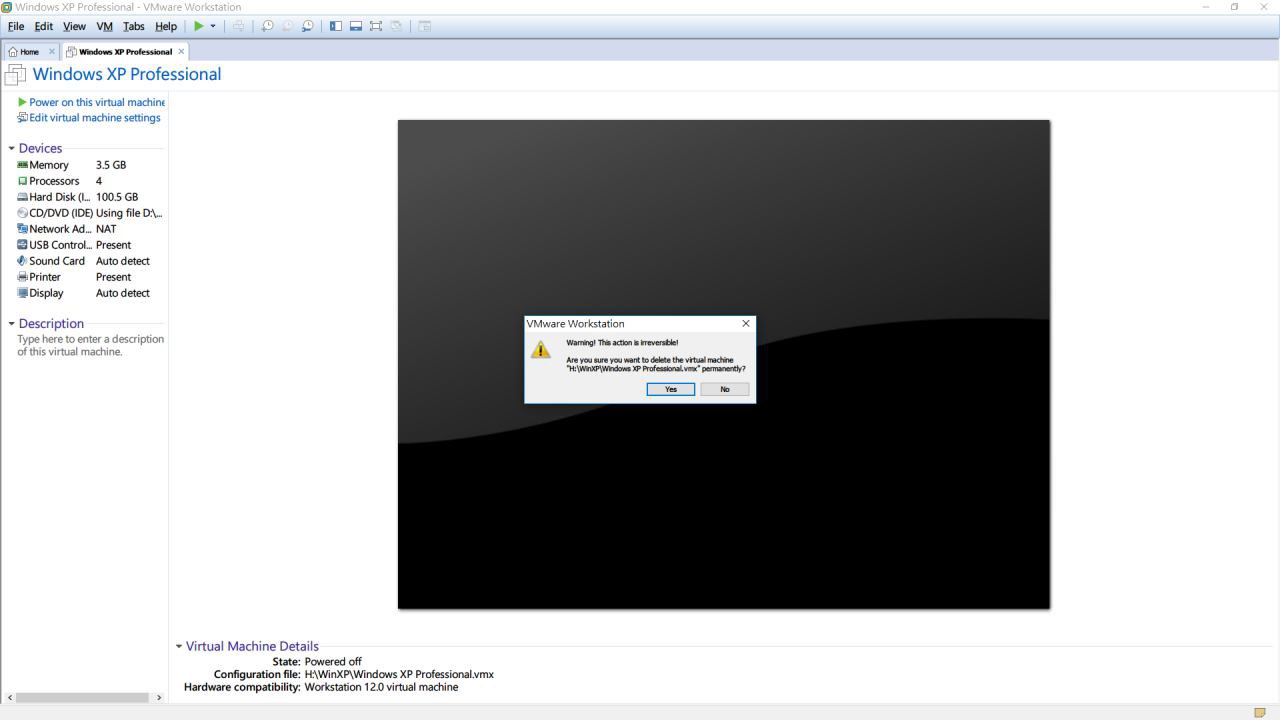1280x720 pixels.
Task: Open the power options dropdown arrow in toolbar
Action: pyautogui.click(x=213, y=26)
